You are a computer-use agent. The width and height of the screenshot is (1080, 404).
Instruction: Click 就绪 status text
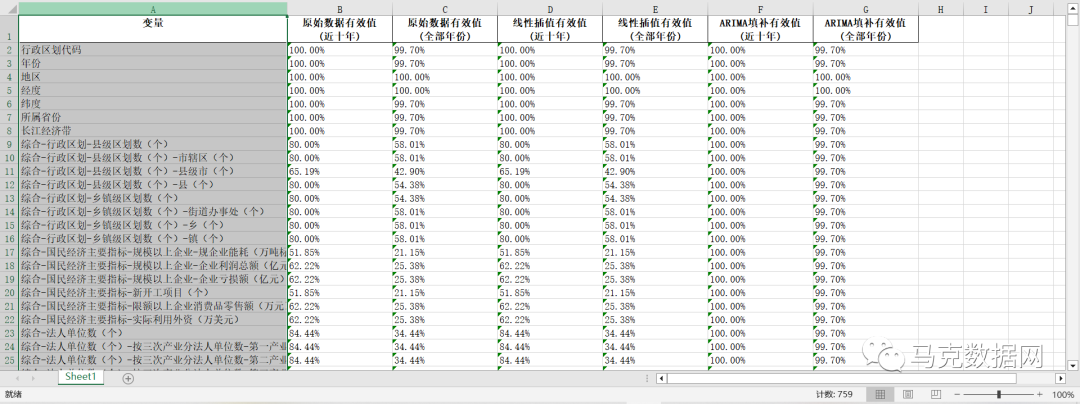(13, 394)
